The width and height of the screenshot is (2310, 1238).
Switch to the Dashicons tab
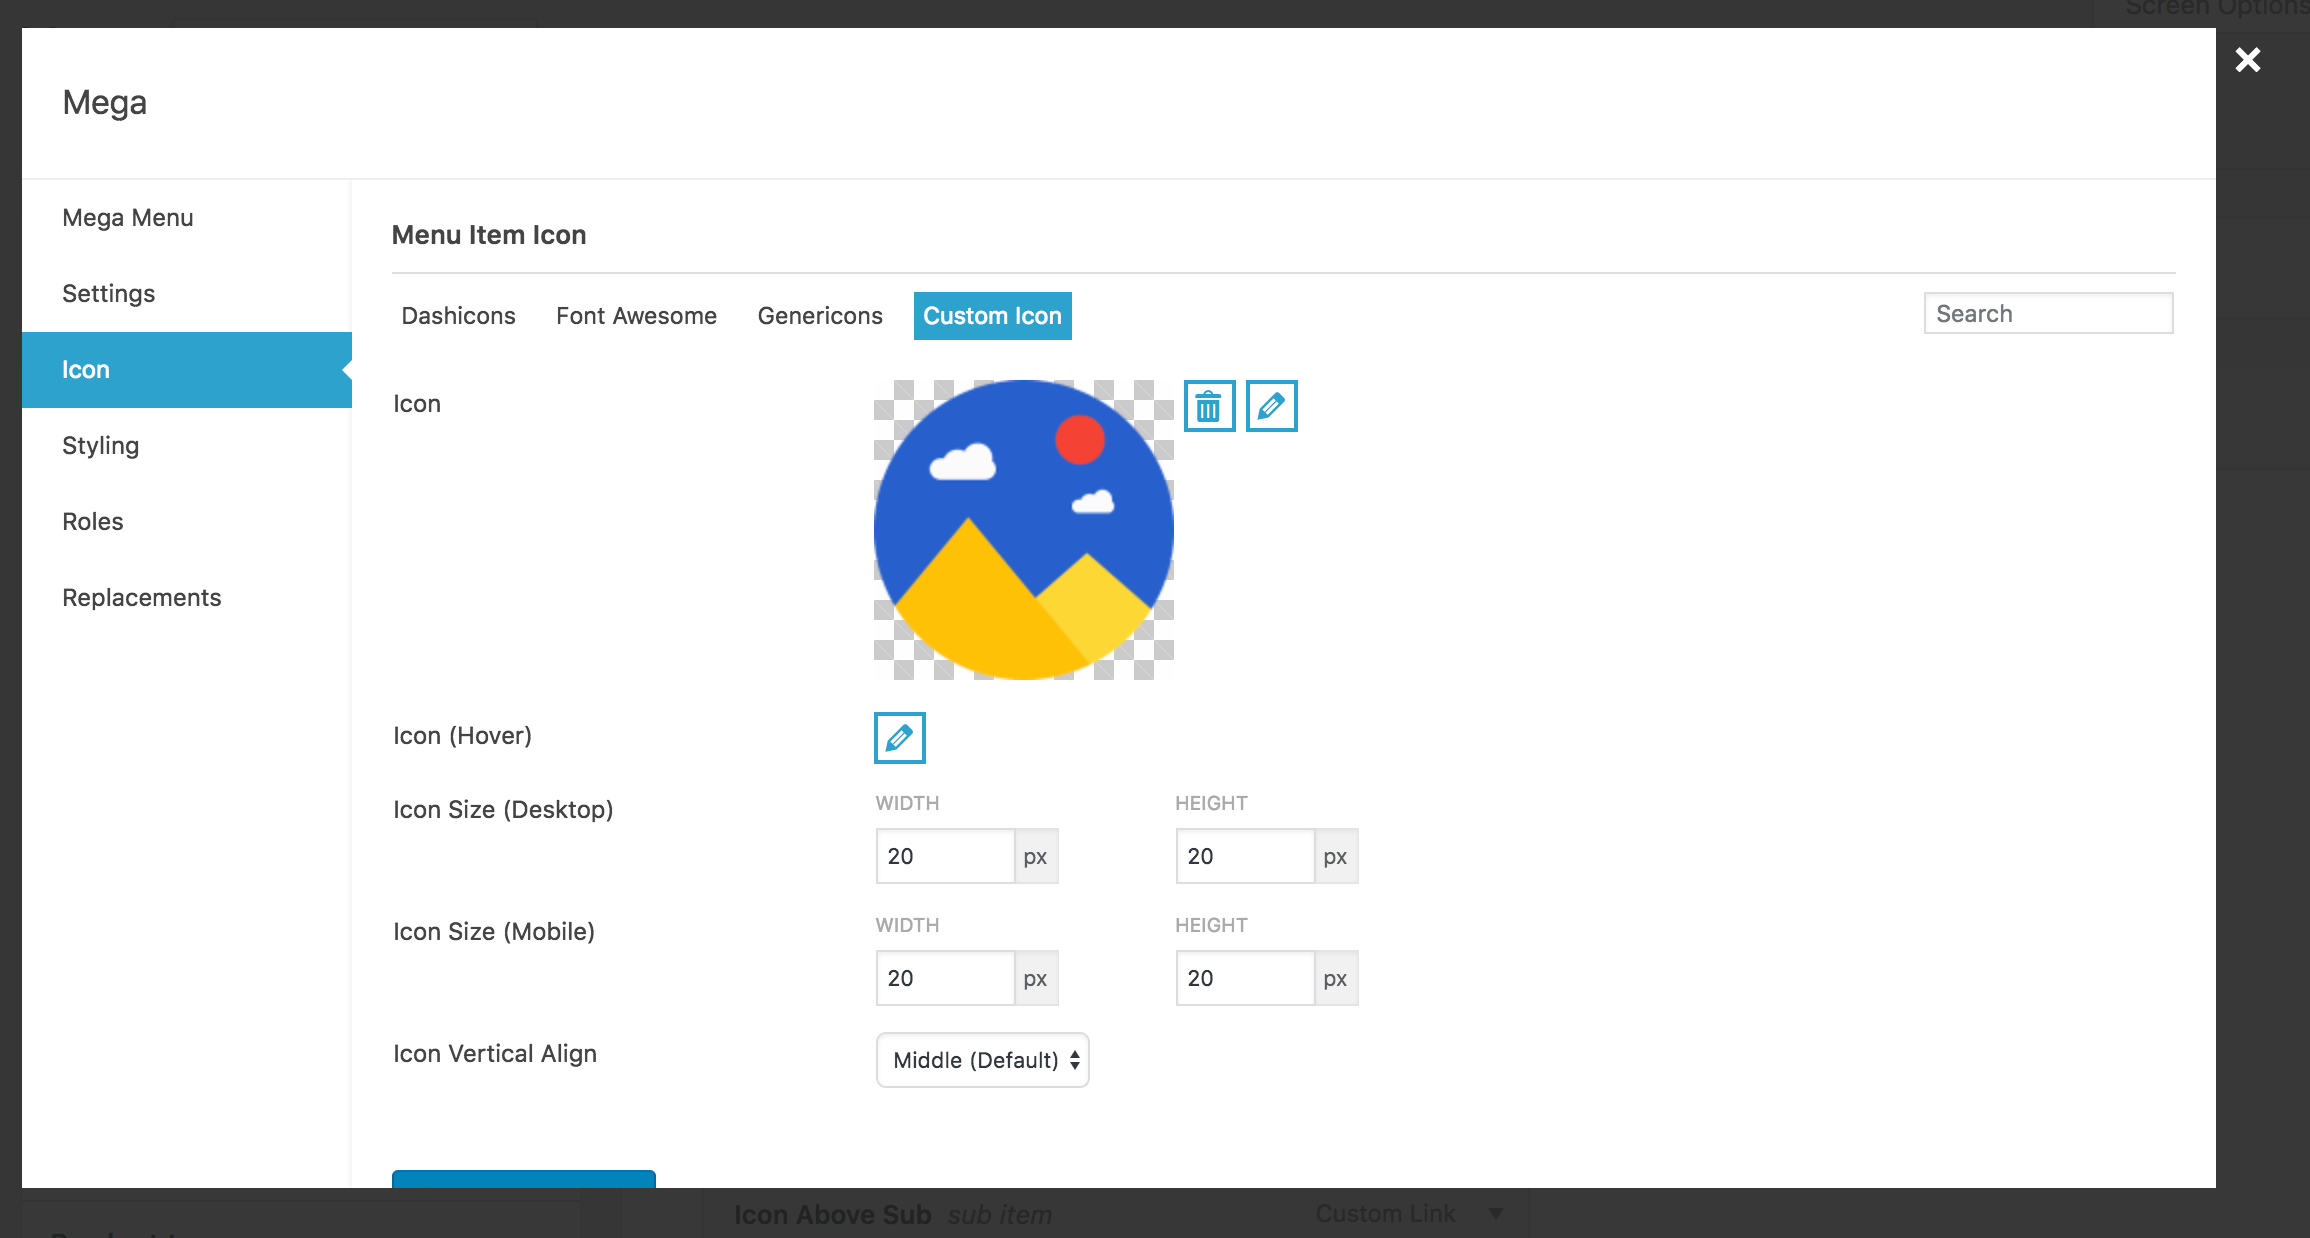click(458, 316)
